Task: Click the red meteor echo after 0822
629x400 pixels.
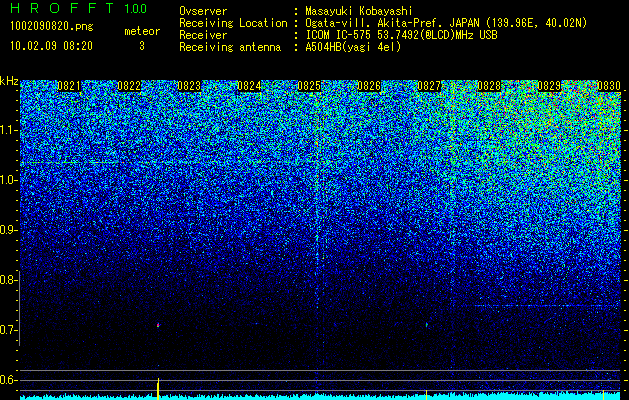Action: (x=158, y=325)
